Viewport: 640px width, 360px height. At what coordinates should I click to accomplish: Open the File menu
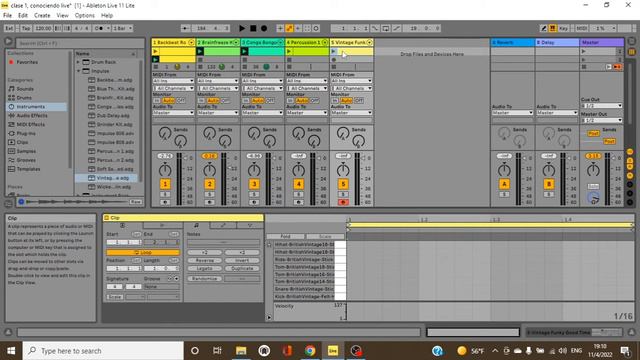(x=7, y=16)
